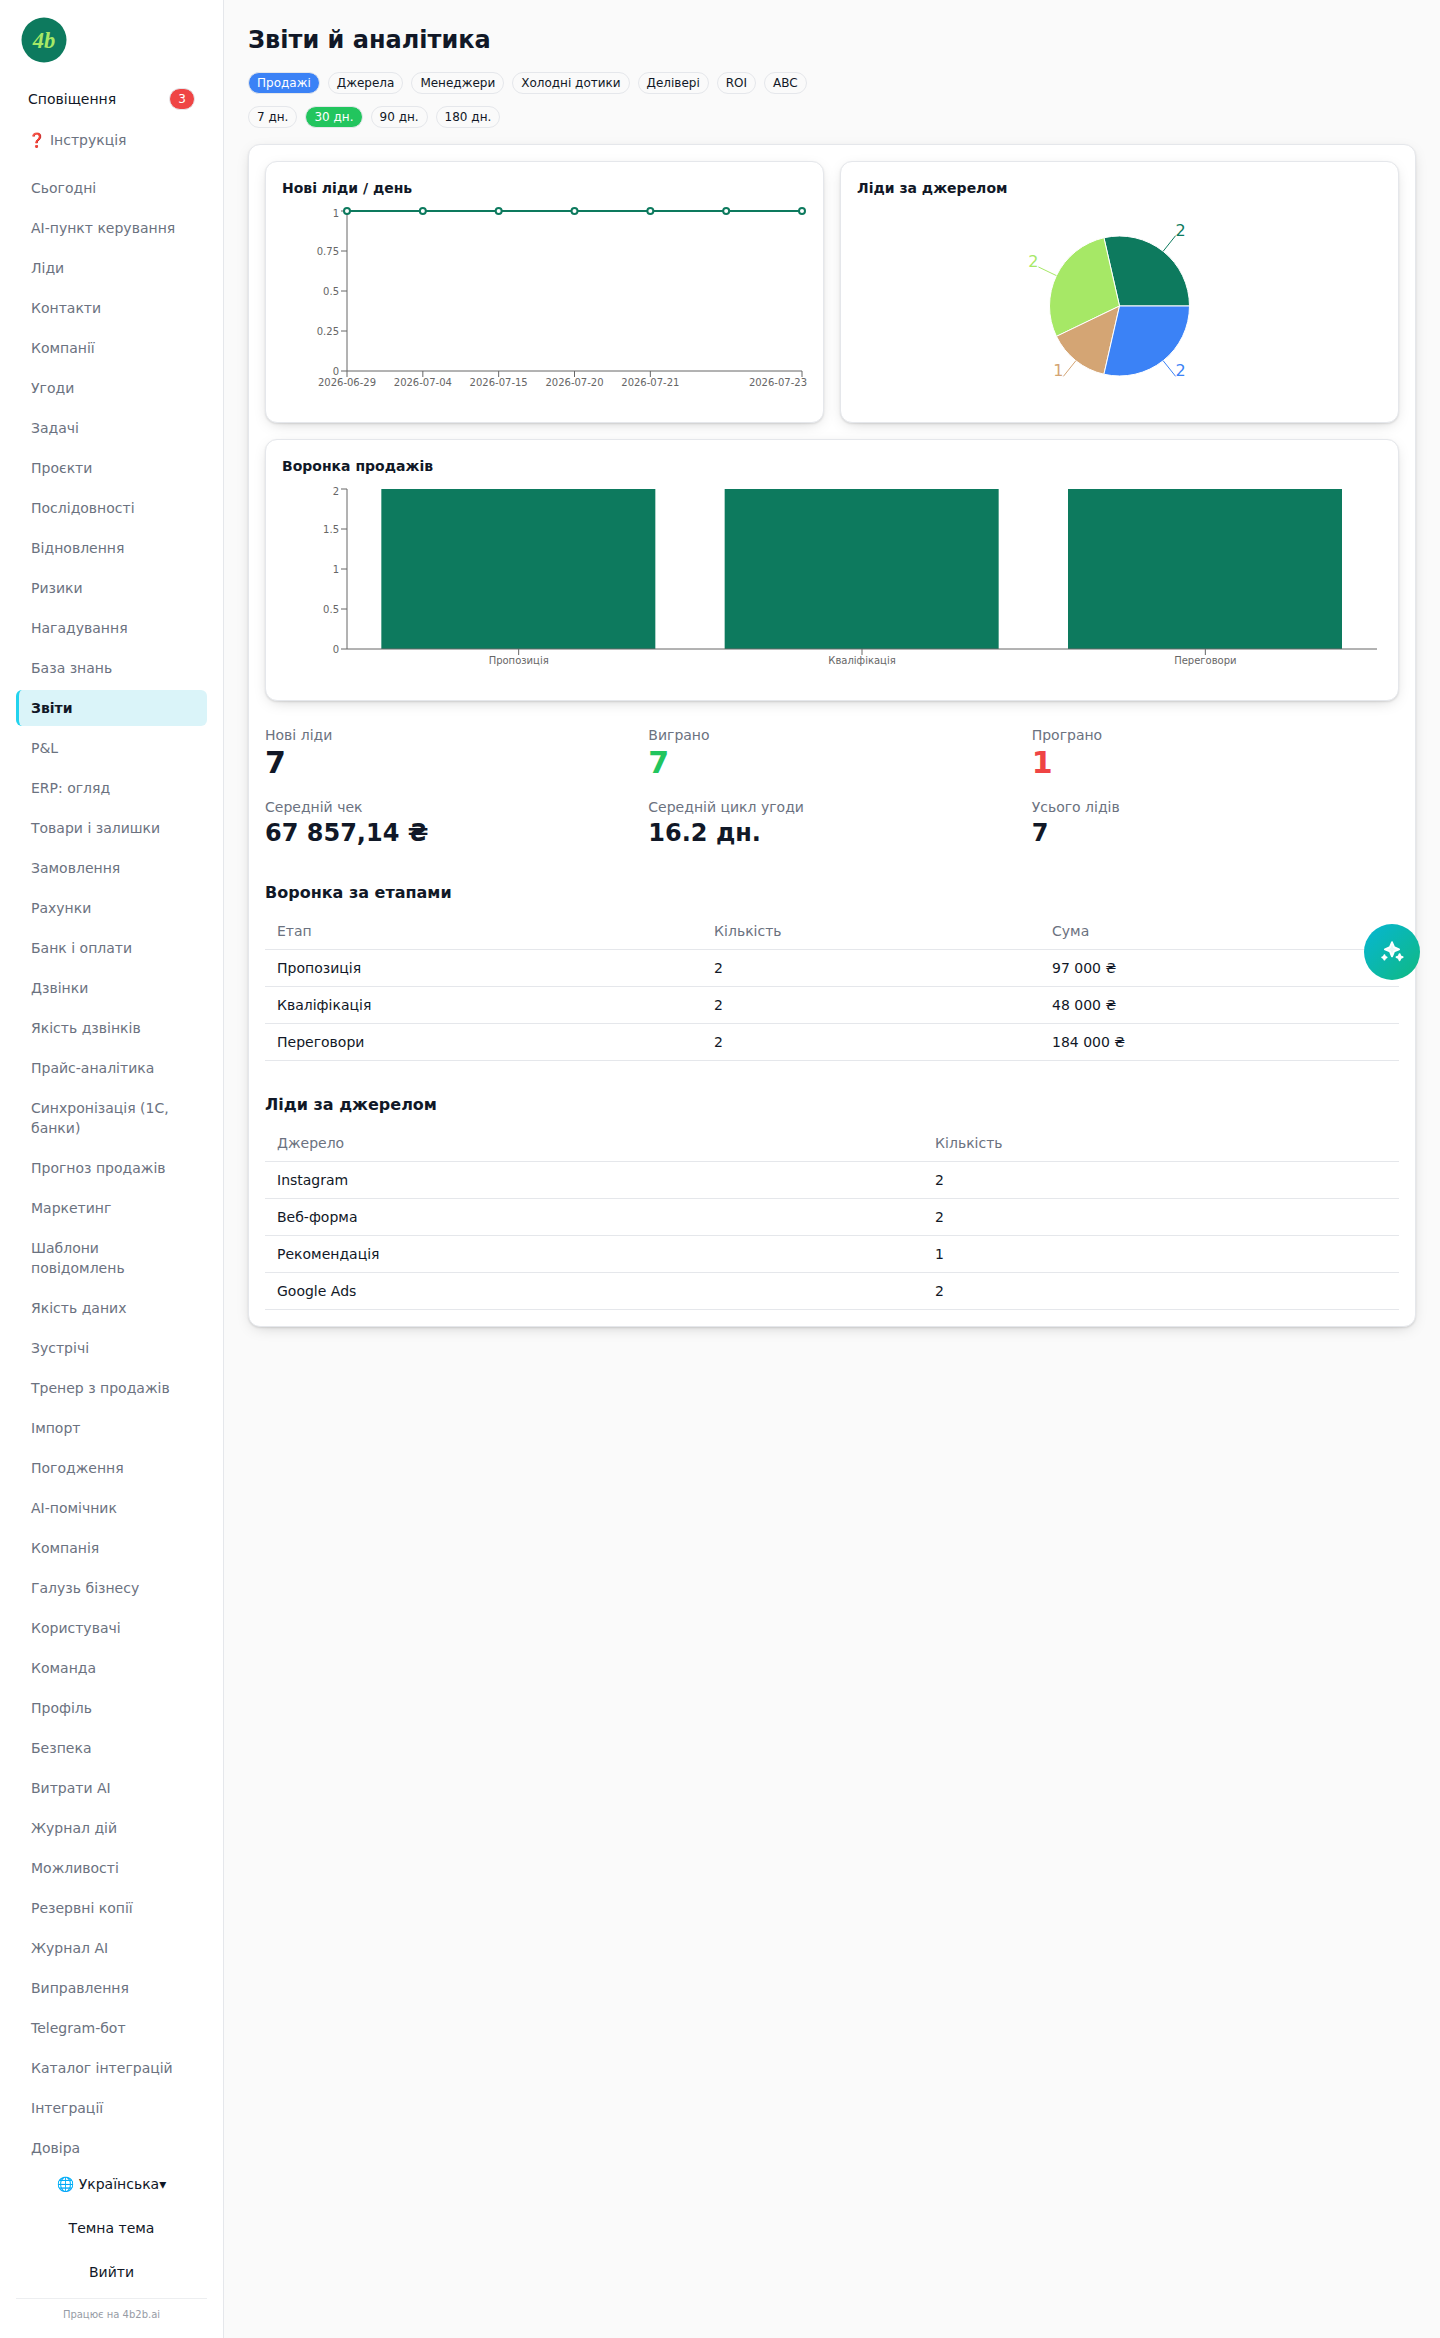1440x2338 pixels.
Task: Open the Звіти sidebar item
Action: (111, 708)
